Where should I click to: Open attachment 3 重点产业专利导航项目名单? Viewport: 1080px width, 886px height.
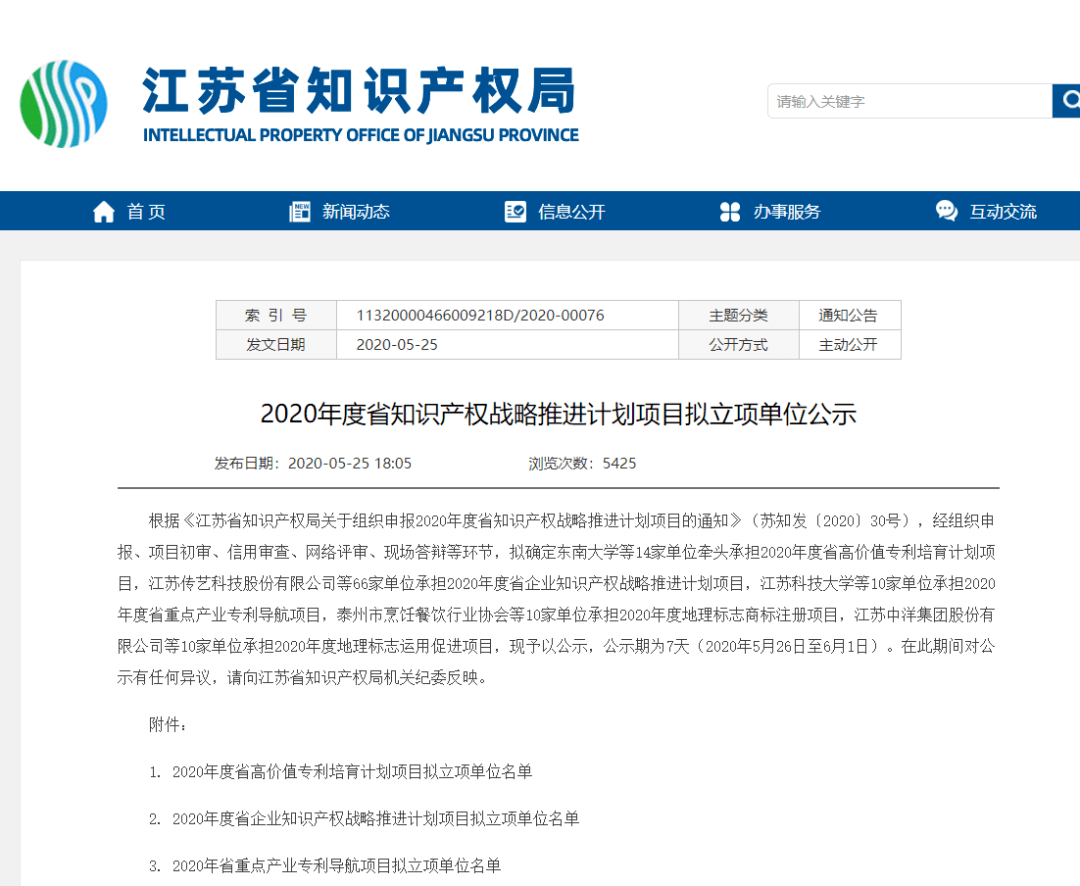click(336, 865)
